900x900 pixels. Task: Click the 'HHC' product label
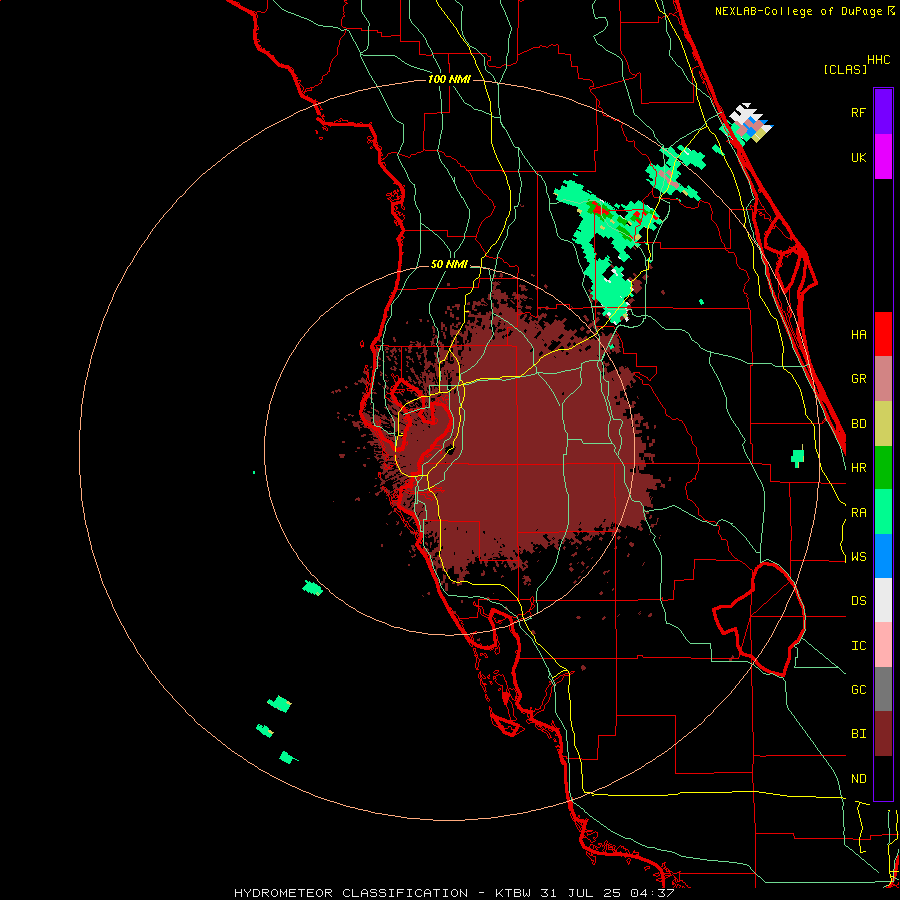(x=878, y=60)
